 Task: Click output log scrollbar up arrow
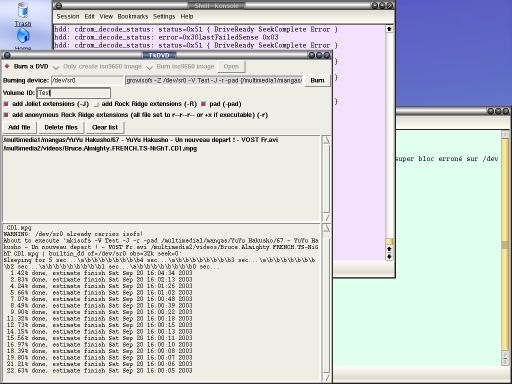pyautogui.click(x=326, y=228)
